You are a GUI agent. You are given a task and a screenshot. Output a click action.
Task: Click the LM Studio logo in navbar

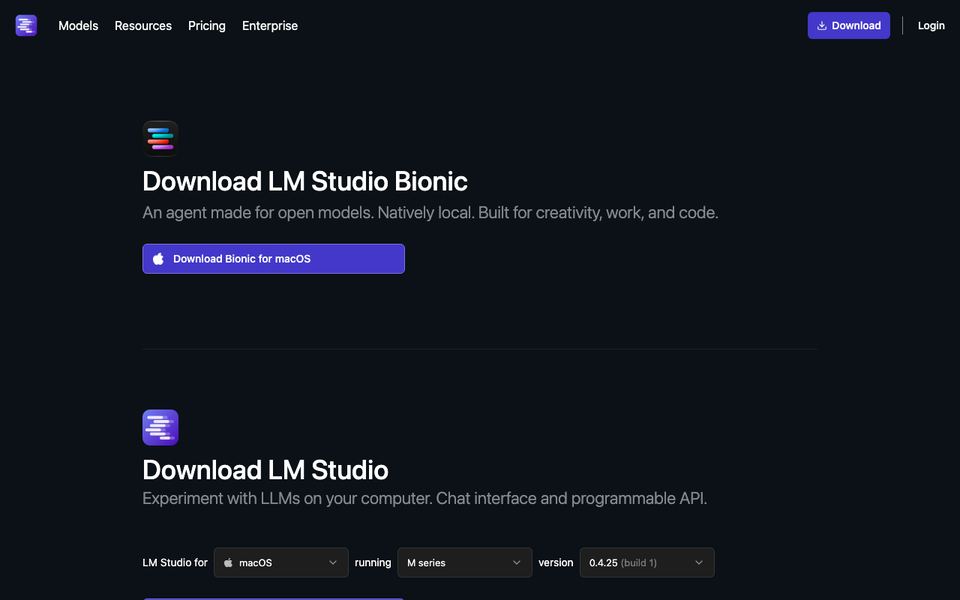(x=26, y=26)
